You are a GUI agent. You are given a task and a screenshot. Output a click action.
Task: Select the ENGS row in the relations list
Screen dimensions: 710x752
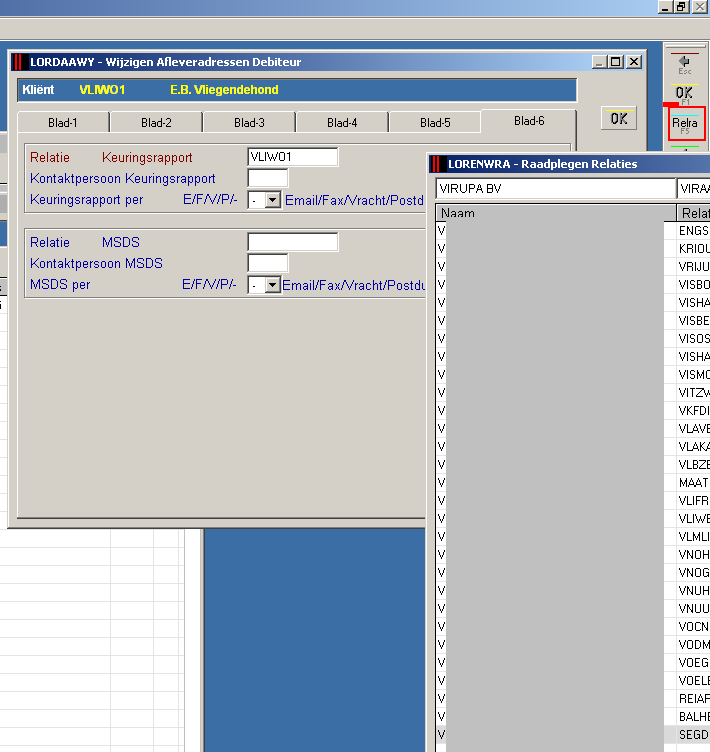(573, 231)
